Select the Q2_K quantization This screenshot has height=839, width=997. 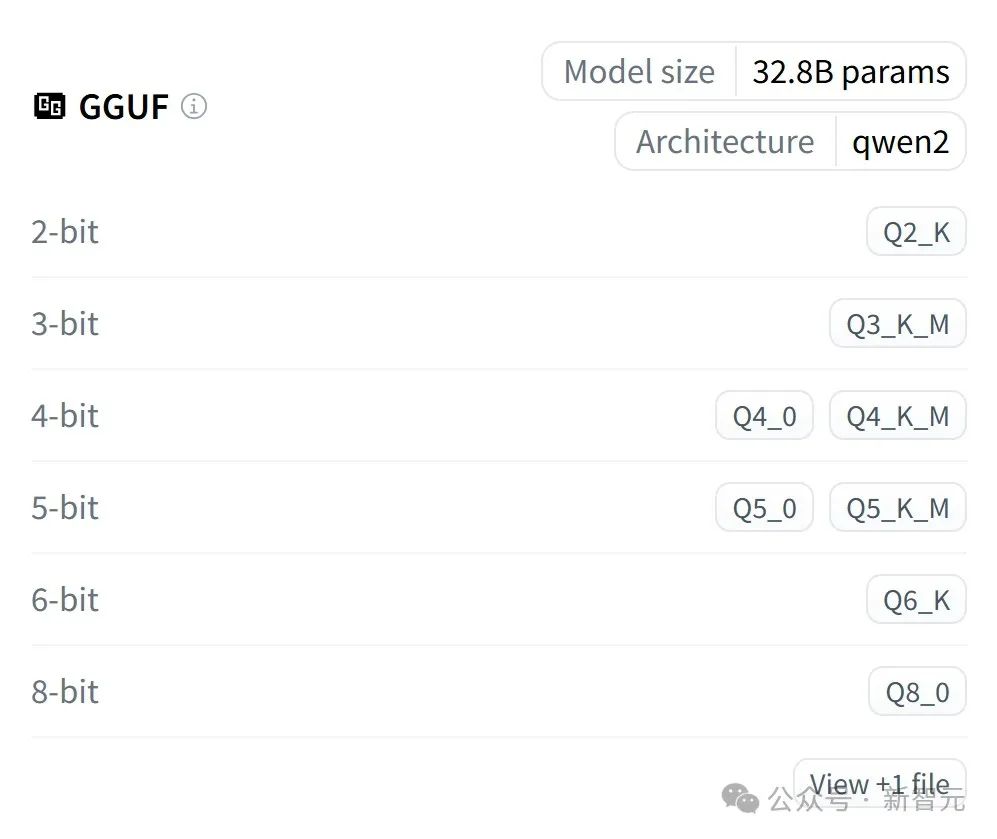916,231
